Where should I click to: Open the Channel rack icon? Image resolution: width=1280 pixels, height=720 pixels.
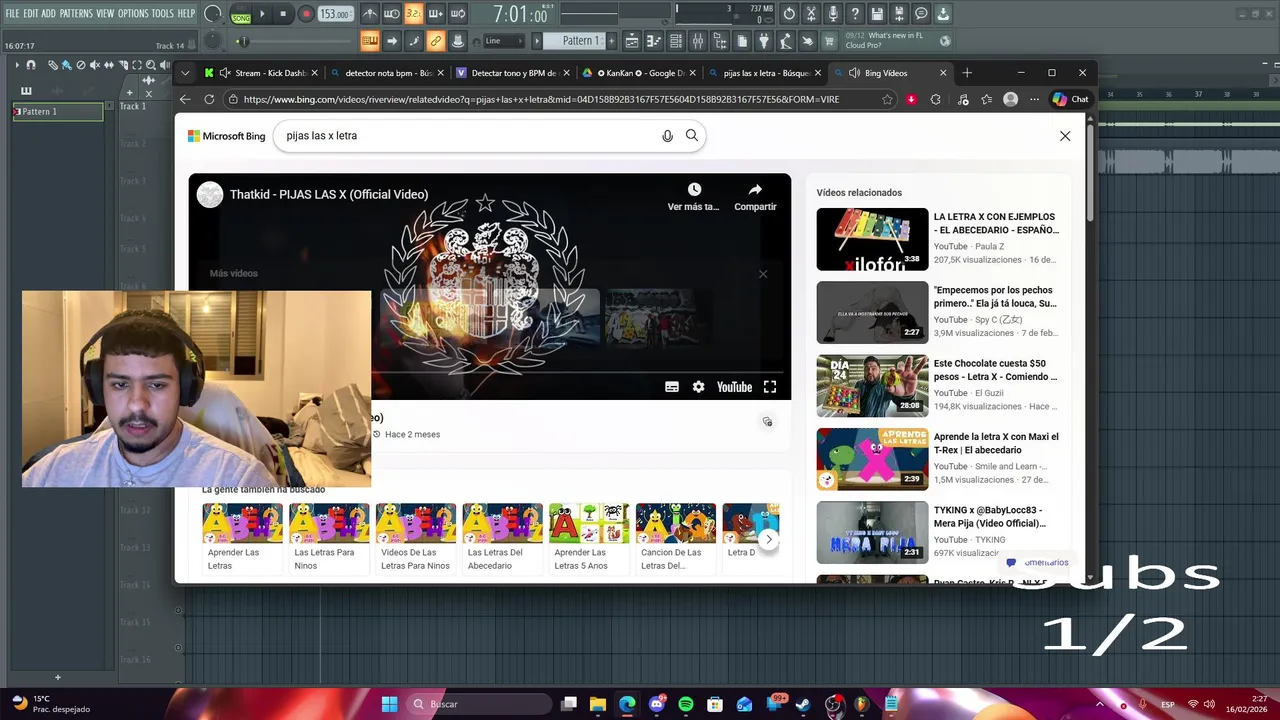(x=676, y=41)
